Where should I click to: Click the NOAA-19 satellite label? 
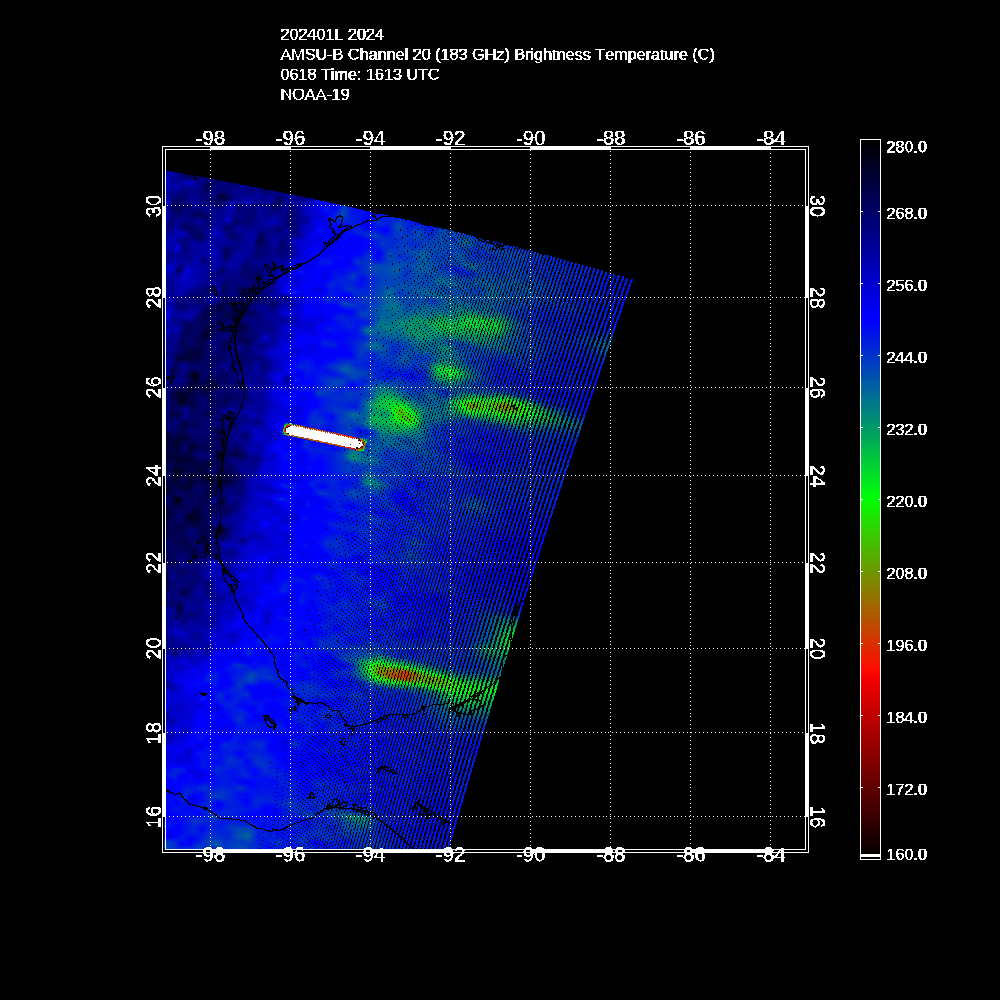click(x=316, y=95)
